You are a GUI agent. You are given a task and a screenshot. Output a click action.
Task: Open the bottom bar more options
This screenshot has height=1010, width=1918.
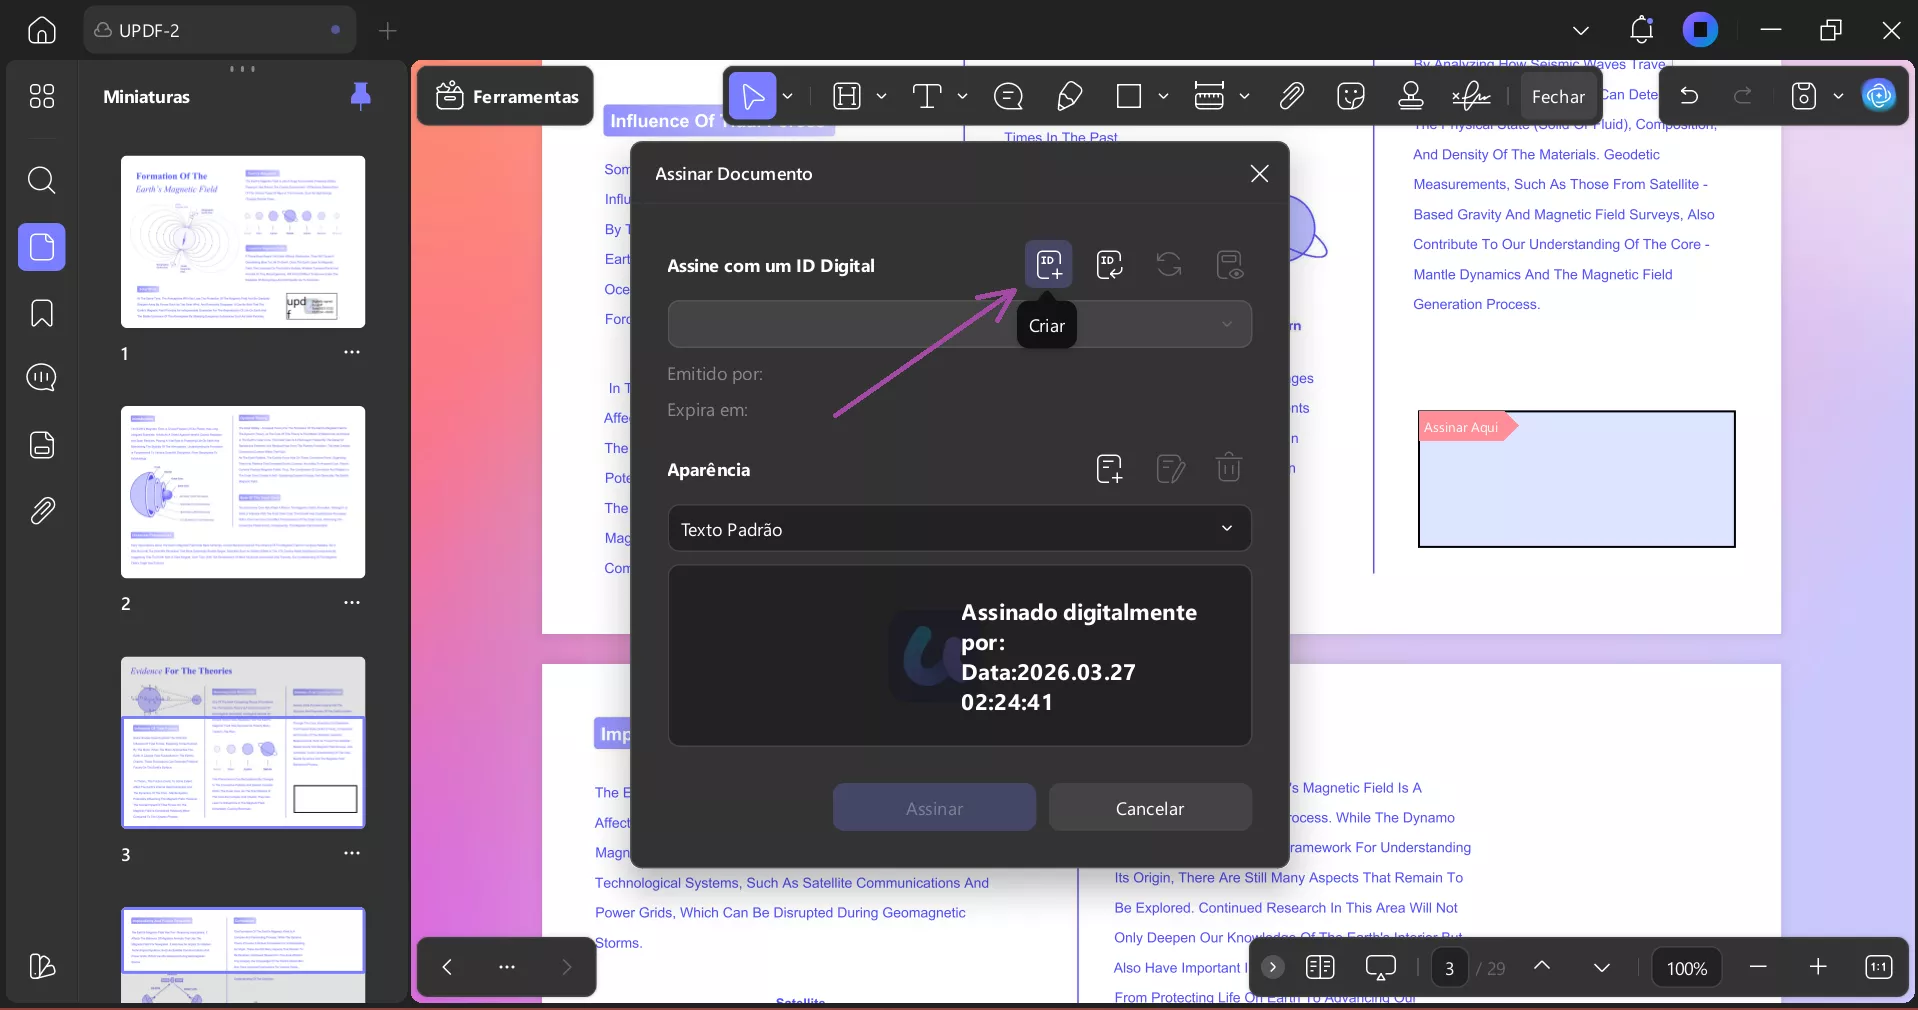(507, 967)
